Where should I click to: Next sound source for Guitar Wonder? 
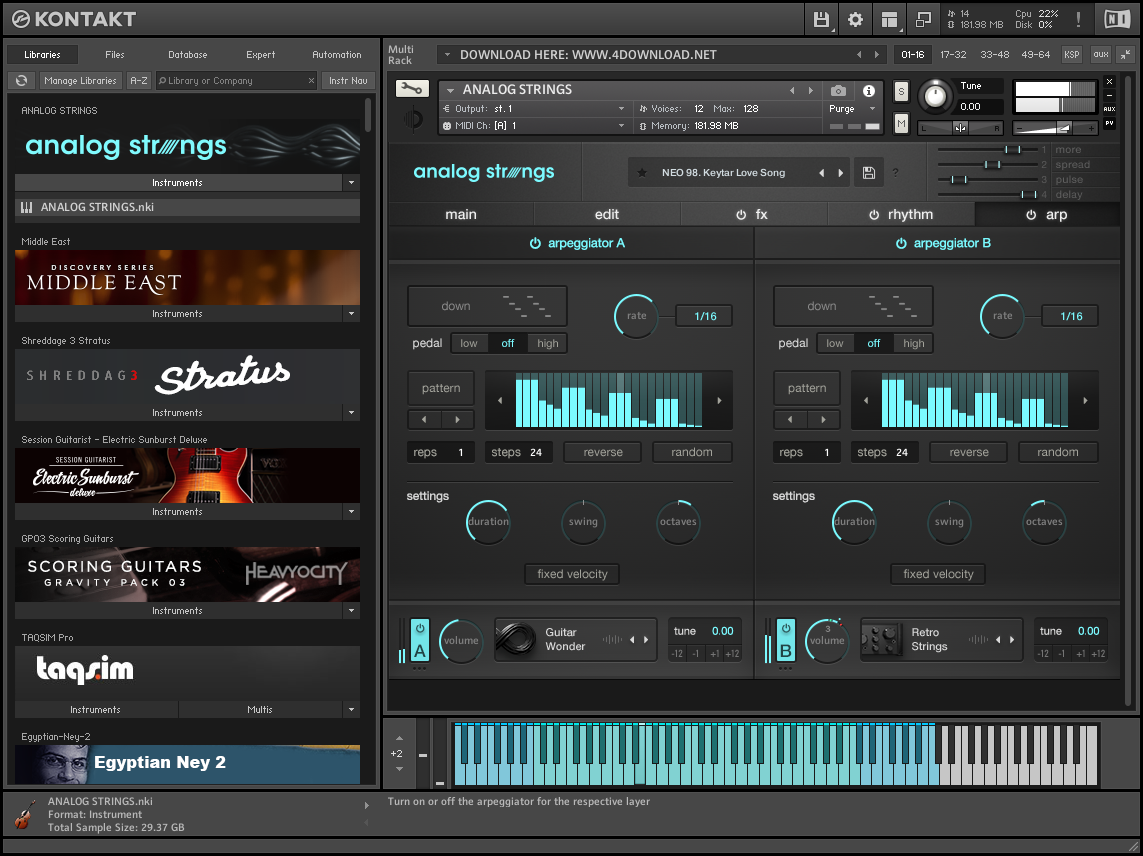(646, 639)
